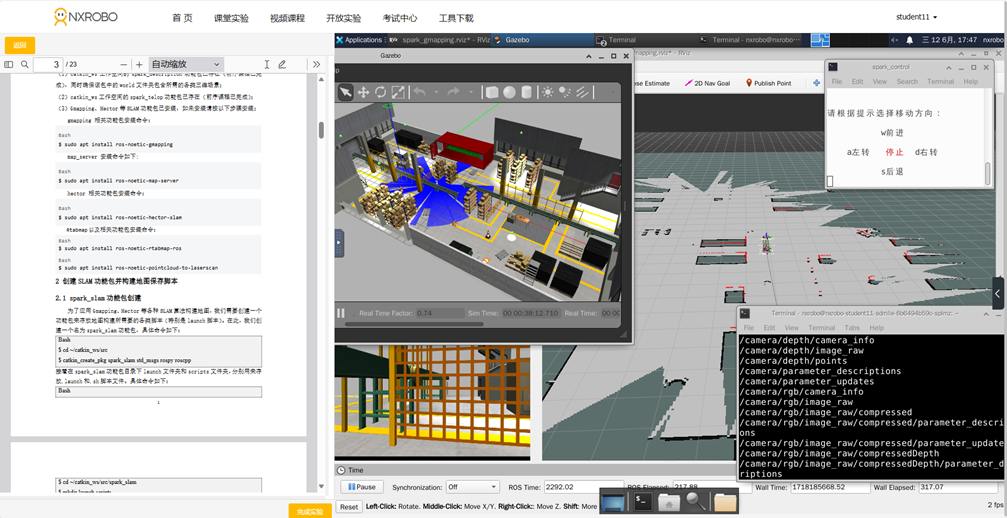Insert a sphere shape in Gazebo

pyautogui.click(x=509, y=92)
